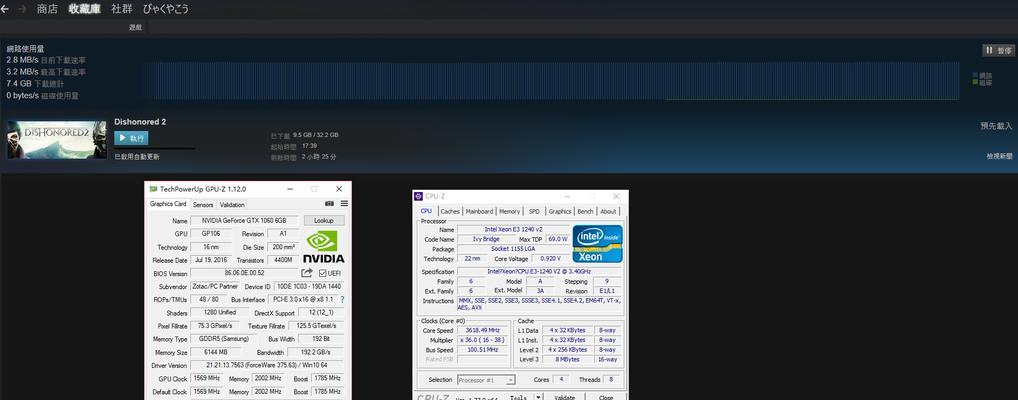The width and height of the screenshot is (1018, 400).
Task: Click the Specification CPU E3-1240 V2 value
Action: pos(540,271)
